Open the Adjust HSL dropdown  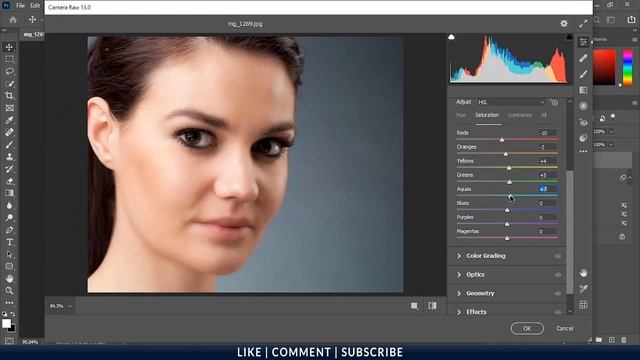pos(511,102)
